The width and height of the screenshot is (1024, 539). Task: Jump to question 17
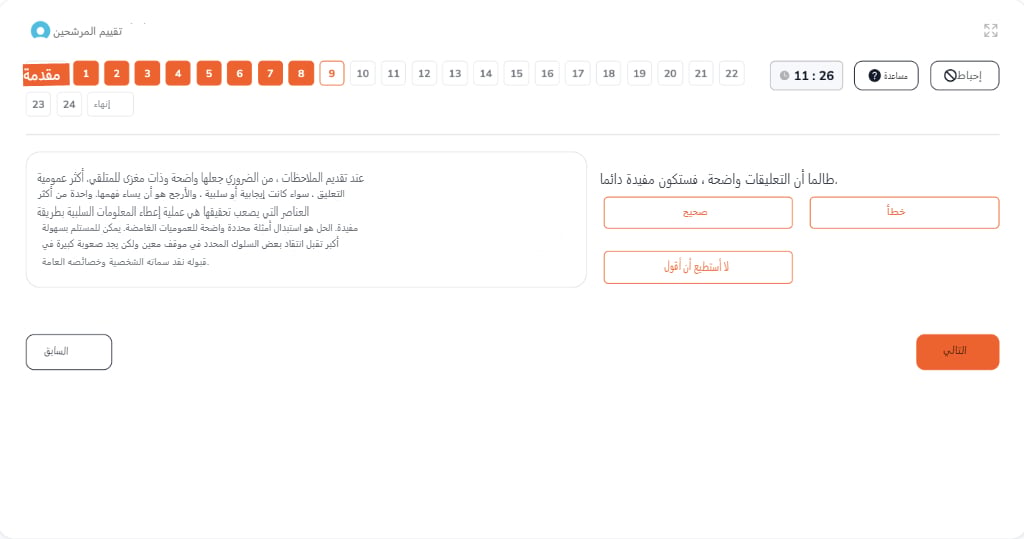(x=578, y=73)
